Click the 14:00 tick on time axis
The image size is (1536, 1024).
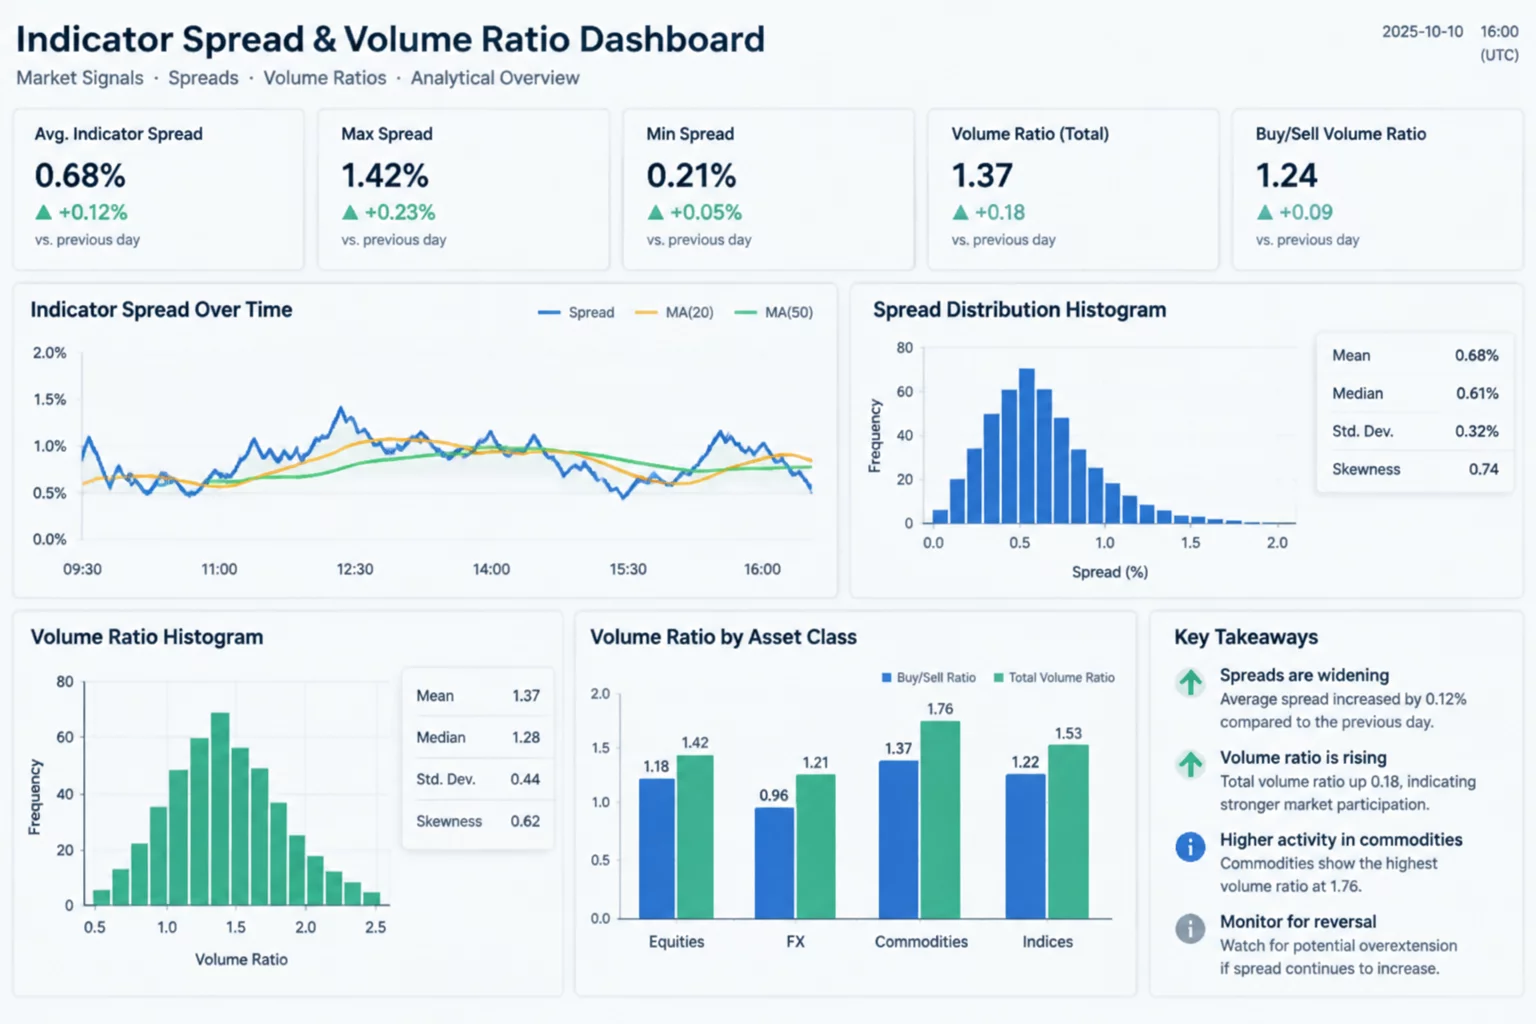coord(491,569)
